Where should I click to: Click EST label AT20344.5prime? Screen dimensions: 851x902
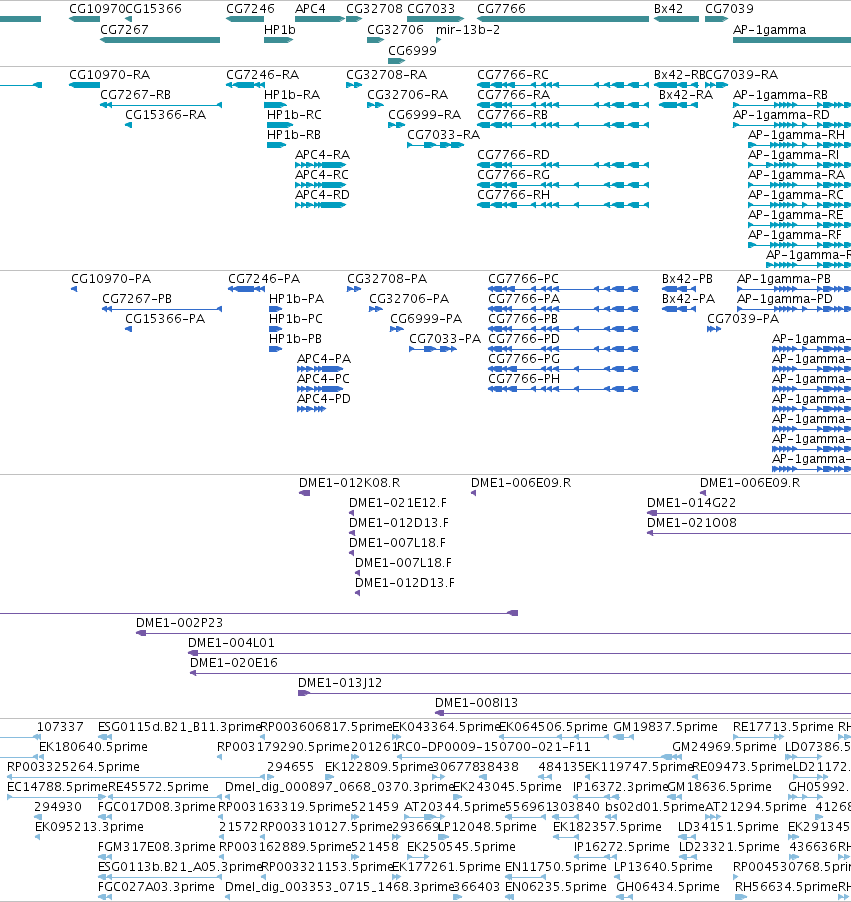click(x=454, y=807)
